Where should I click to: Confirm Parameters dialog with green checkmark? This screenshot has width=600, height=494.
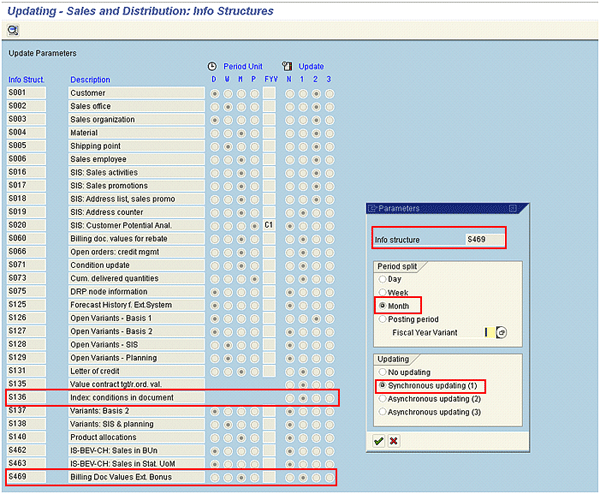[x=378, y=441]
